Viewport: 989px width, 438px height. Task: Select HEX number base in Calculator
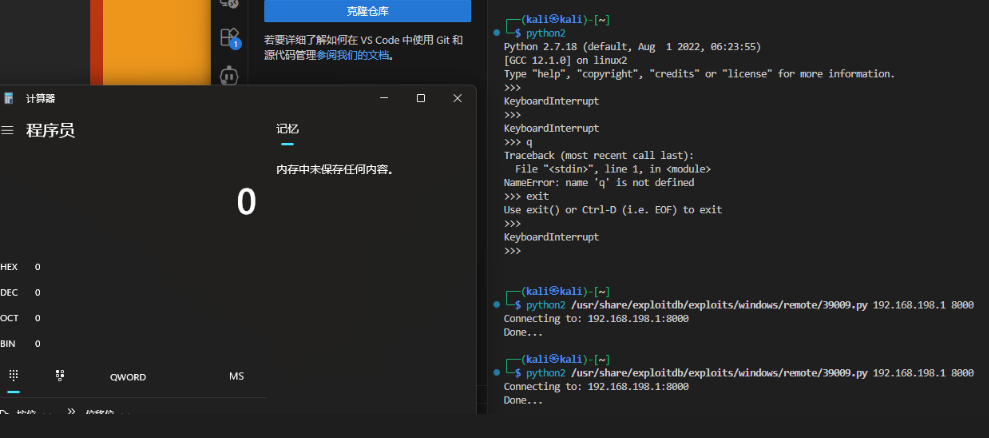20,267
